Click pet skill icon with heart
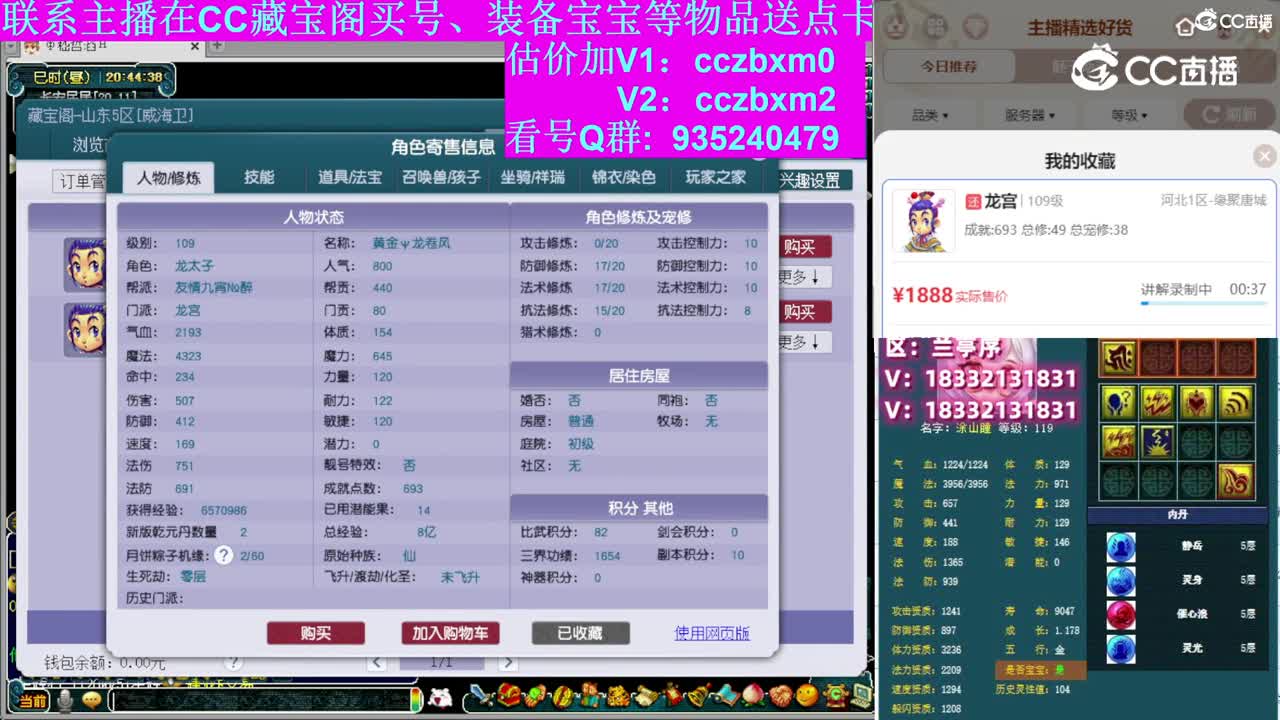Image resolution: width=1280 pixels, height=720 pixels. [x=1197, y=402]
